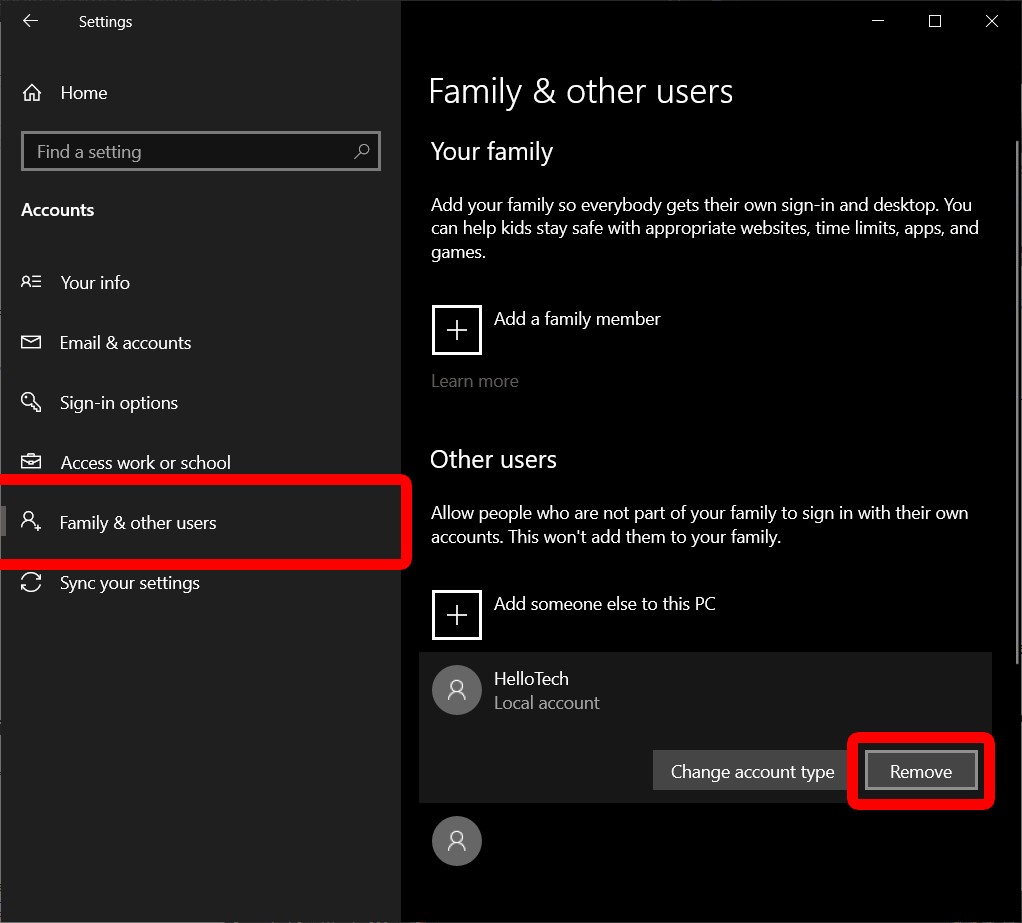Open Sign-in options settings
Image resolution: width=1022 pixels, height=923 pixels.
(120, 403)
